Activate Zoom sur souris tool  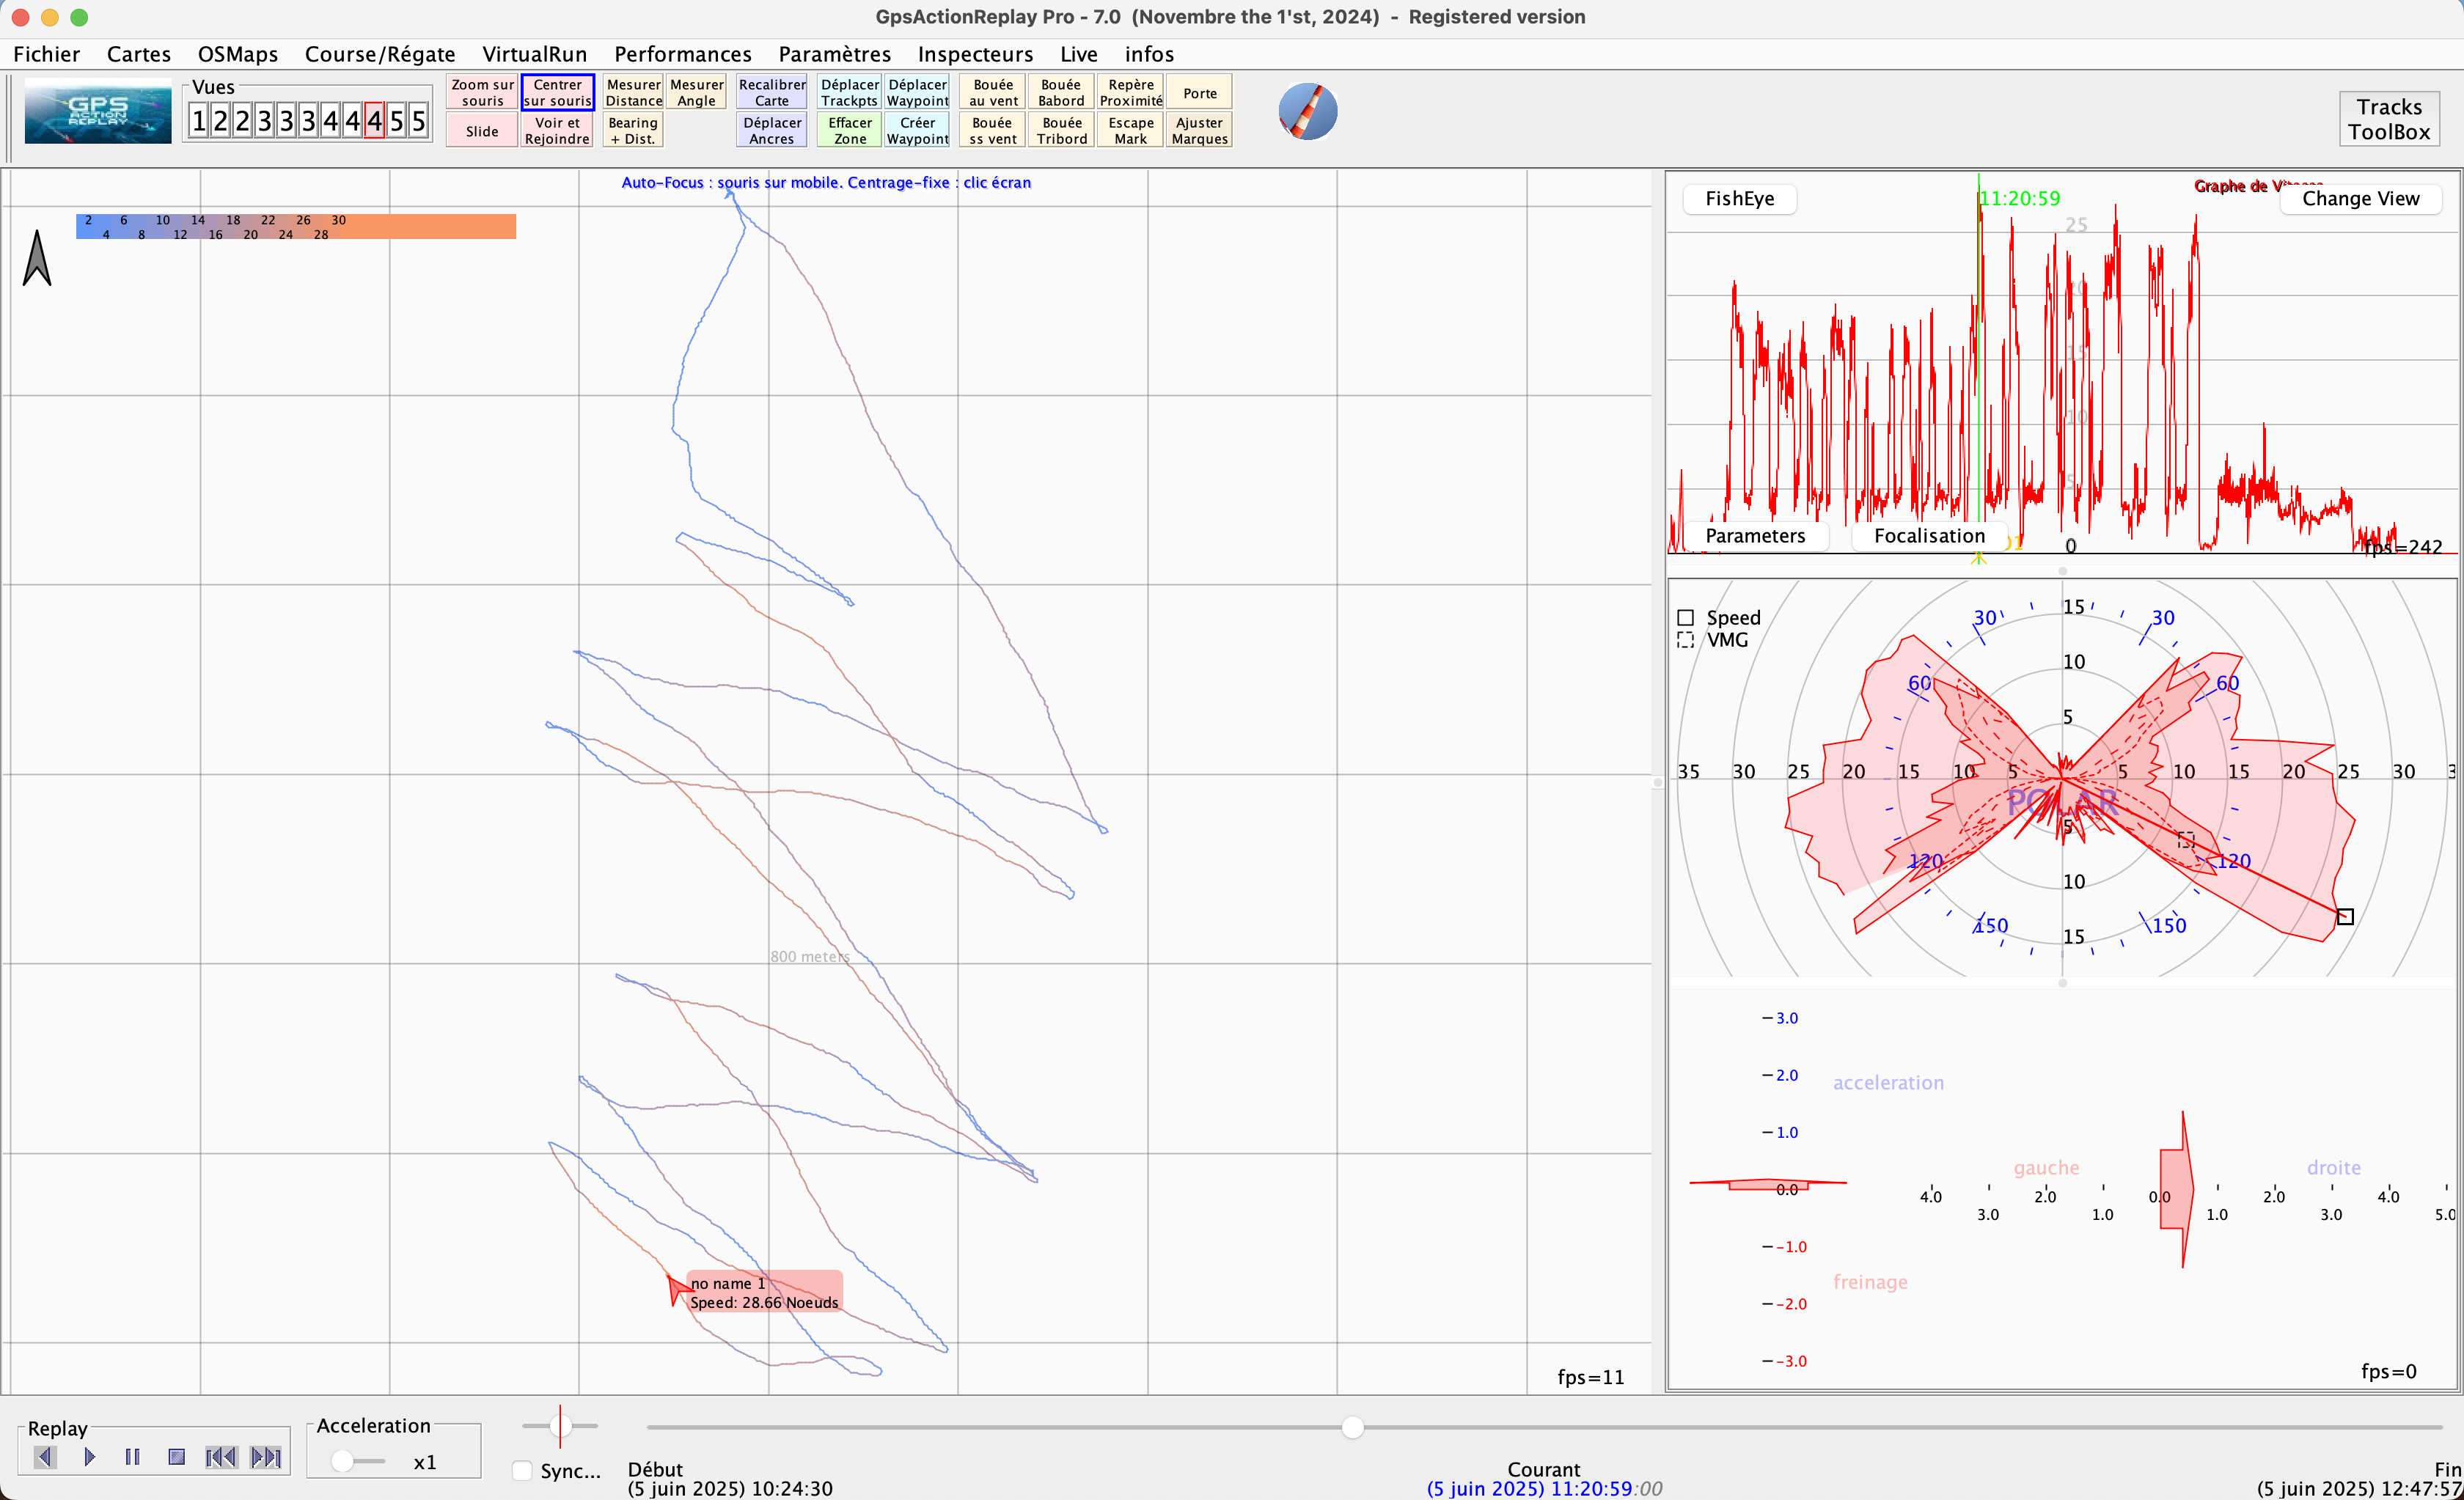(x=482, y=92)
